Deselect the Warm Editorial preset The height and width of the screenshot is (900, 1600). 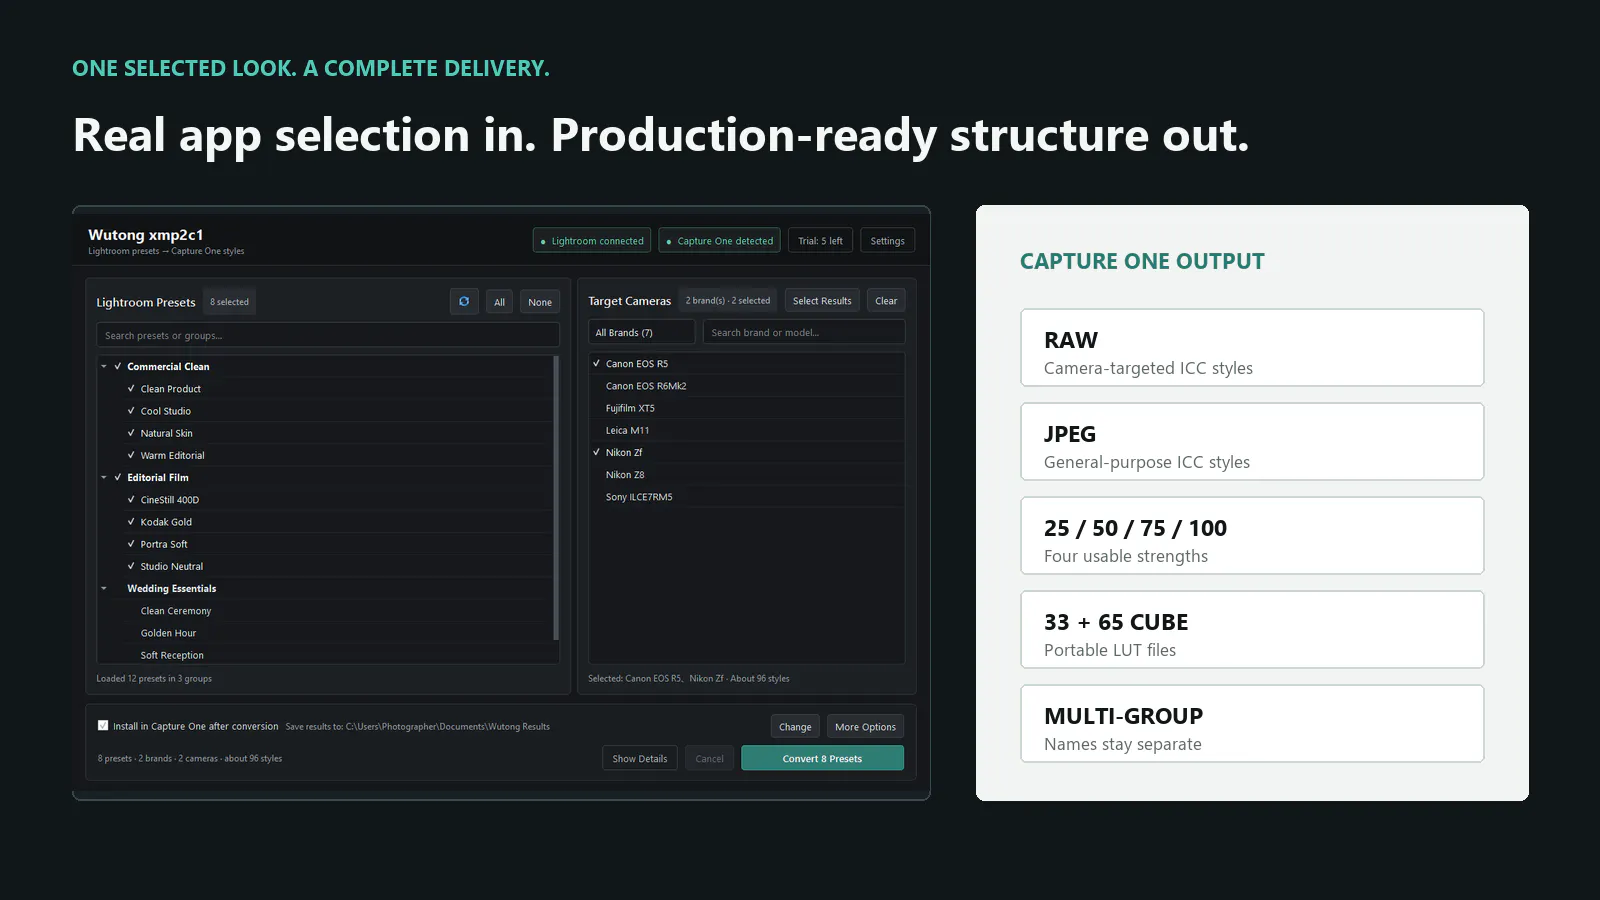point(131,455)
